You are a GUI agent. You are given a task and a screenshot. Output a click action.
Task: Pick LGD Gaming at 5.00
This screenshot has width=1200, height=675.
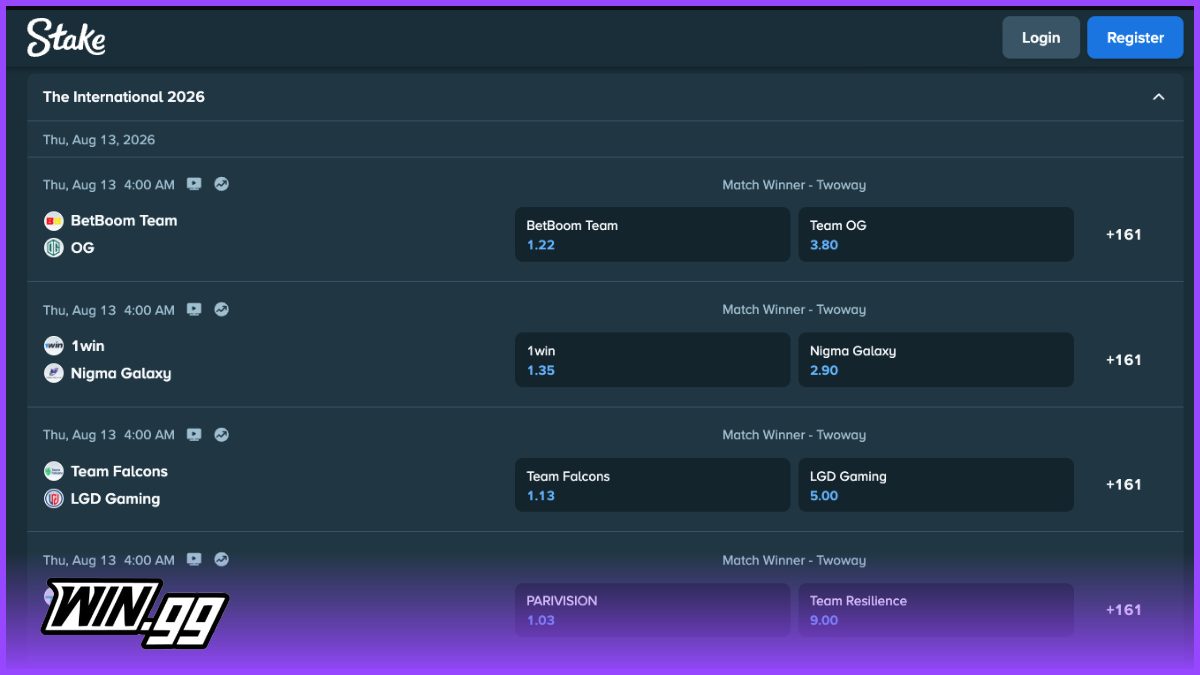[936, 485]
